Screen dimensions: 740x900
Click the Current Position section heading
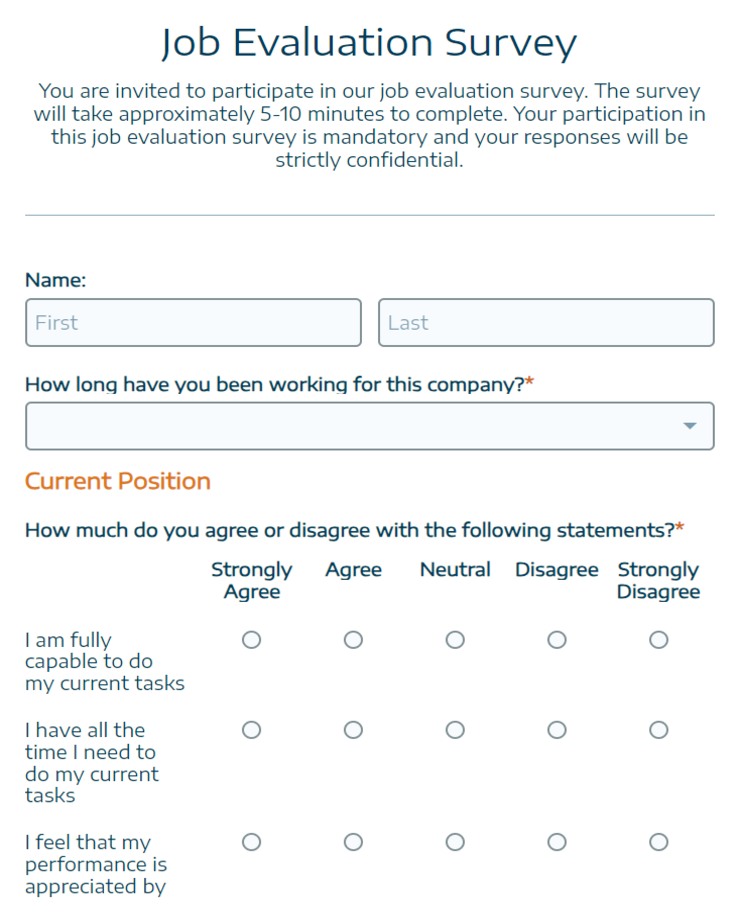coord(117,481)
